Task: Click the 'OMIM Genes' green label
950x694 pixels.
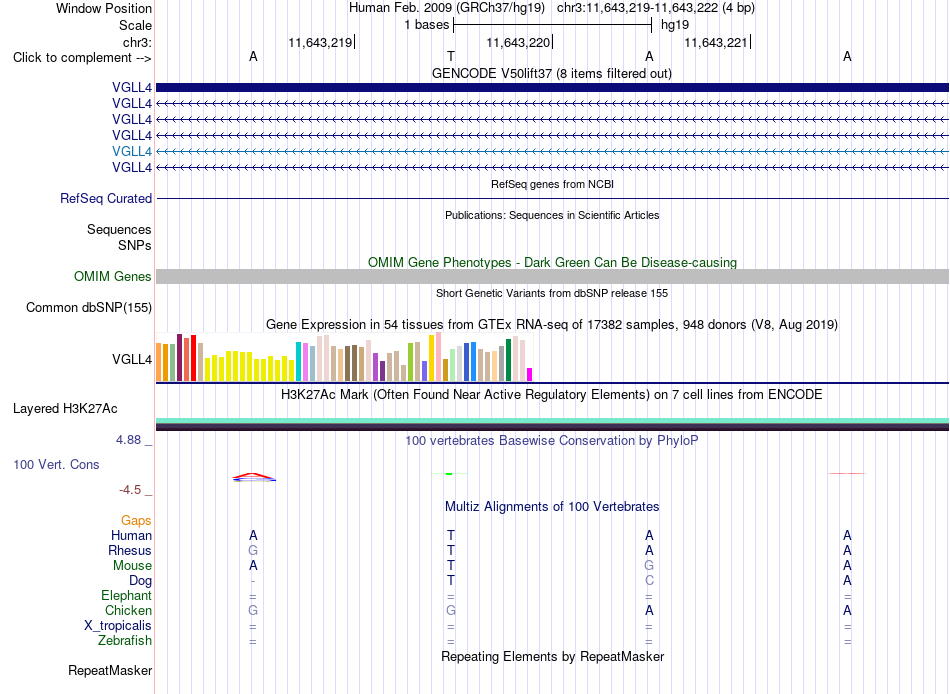Action: (x=112, y=276)
